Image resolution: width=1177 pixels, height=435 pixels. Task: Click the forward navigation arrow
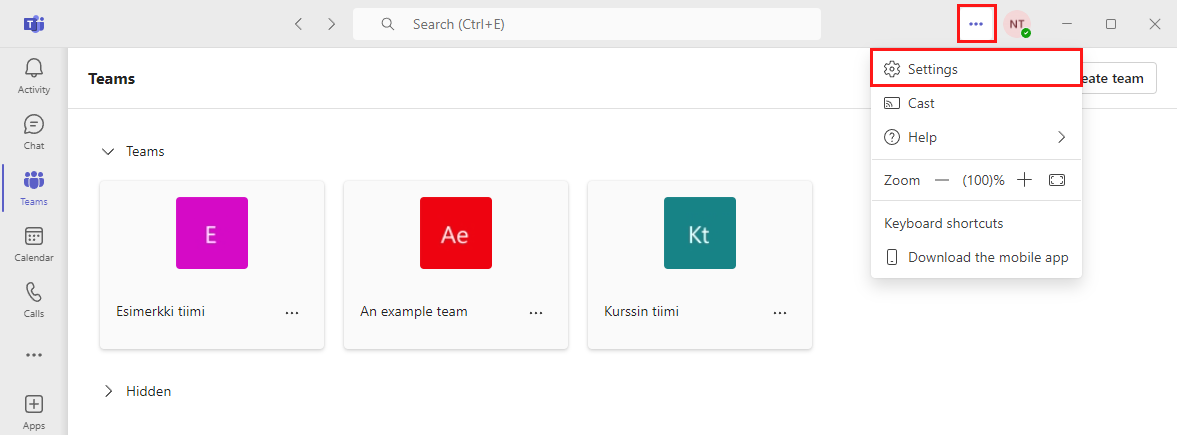[332, 24]
